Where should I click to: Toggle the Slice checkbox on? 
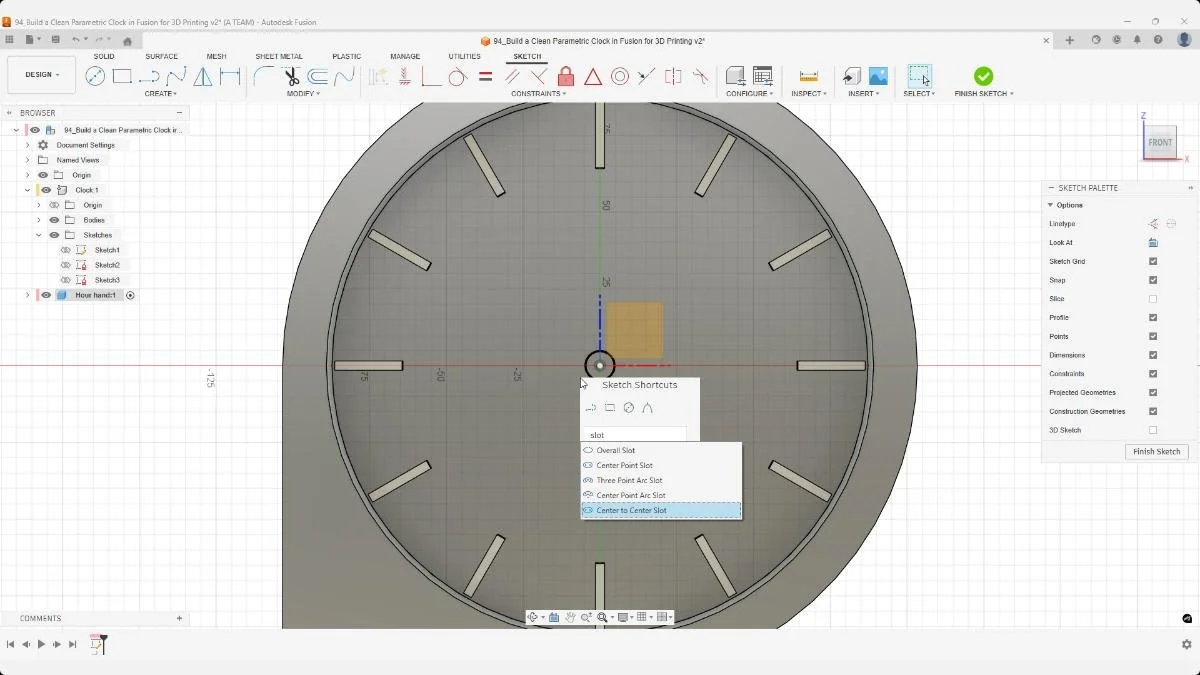point(1153,298)
